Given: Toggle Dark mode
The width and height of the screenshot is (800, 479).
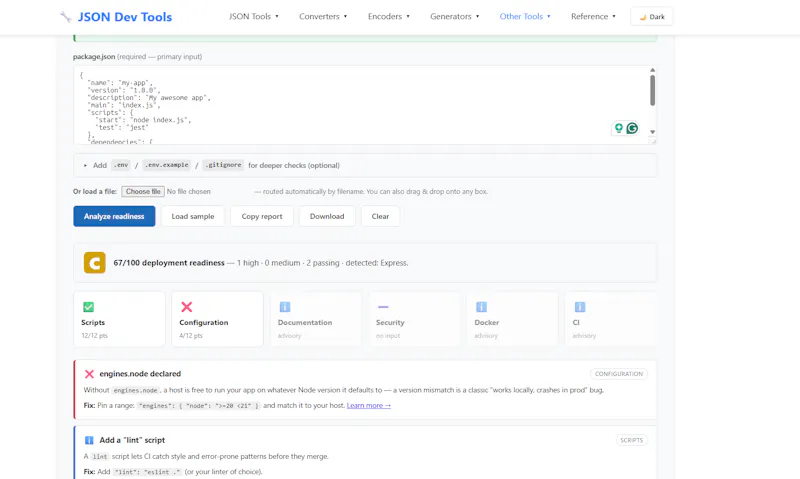Looking at the screenshot, I should coord(652,16).
